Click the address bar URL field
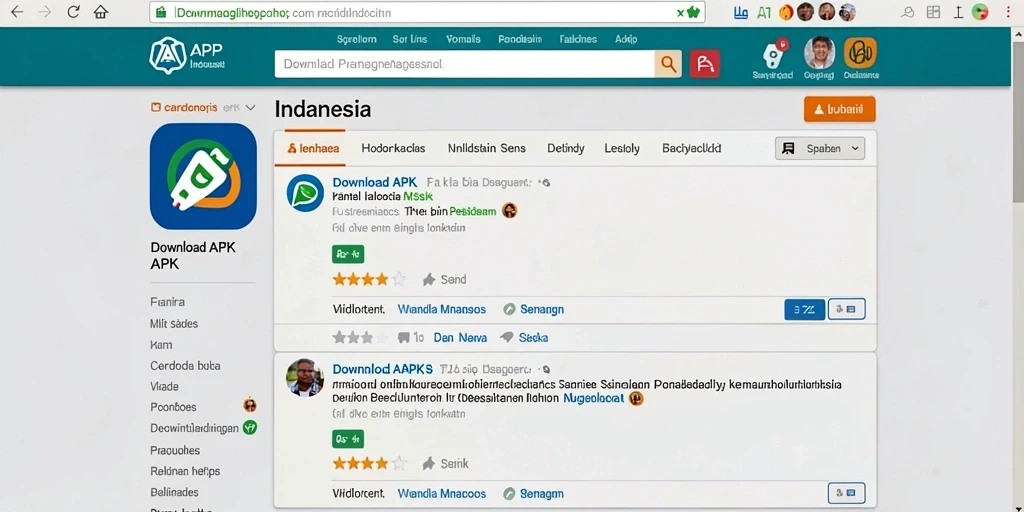This screenshot has width=1024, height=512. point(427,12)
